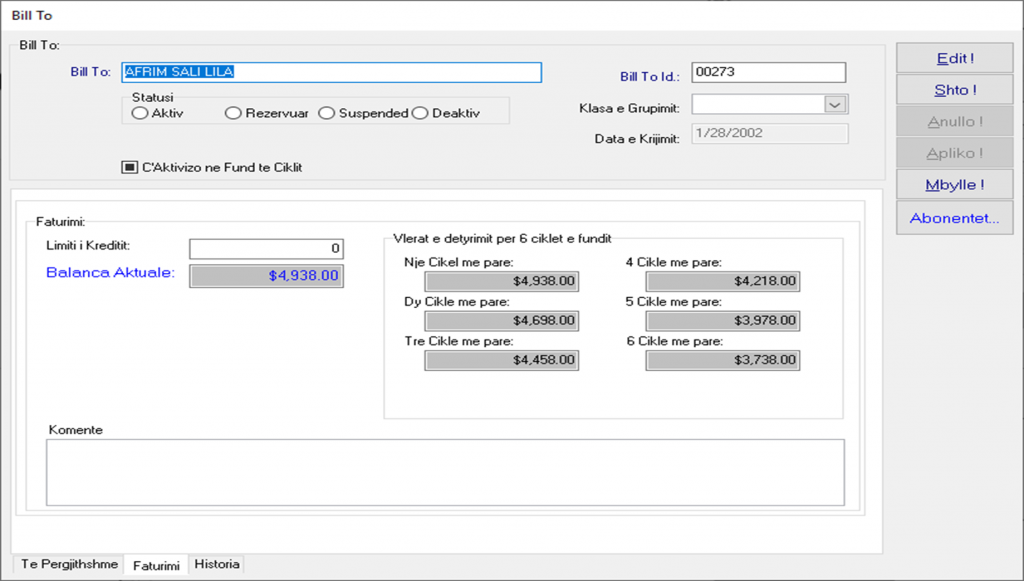Click the Balanca Aktuale value field
The image size is (1024, 581).
click(x=266, y=275)
